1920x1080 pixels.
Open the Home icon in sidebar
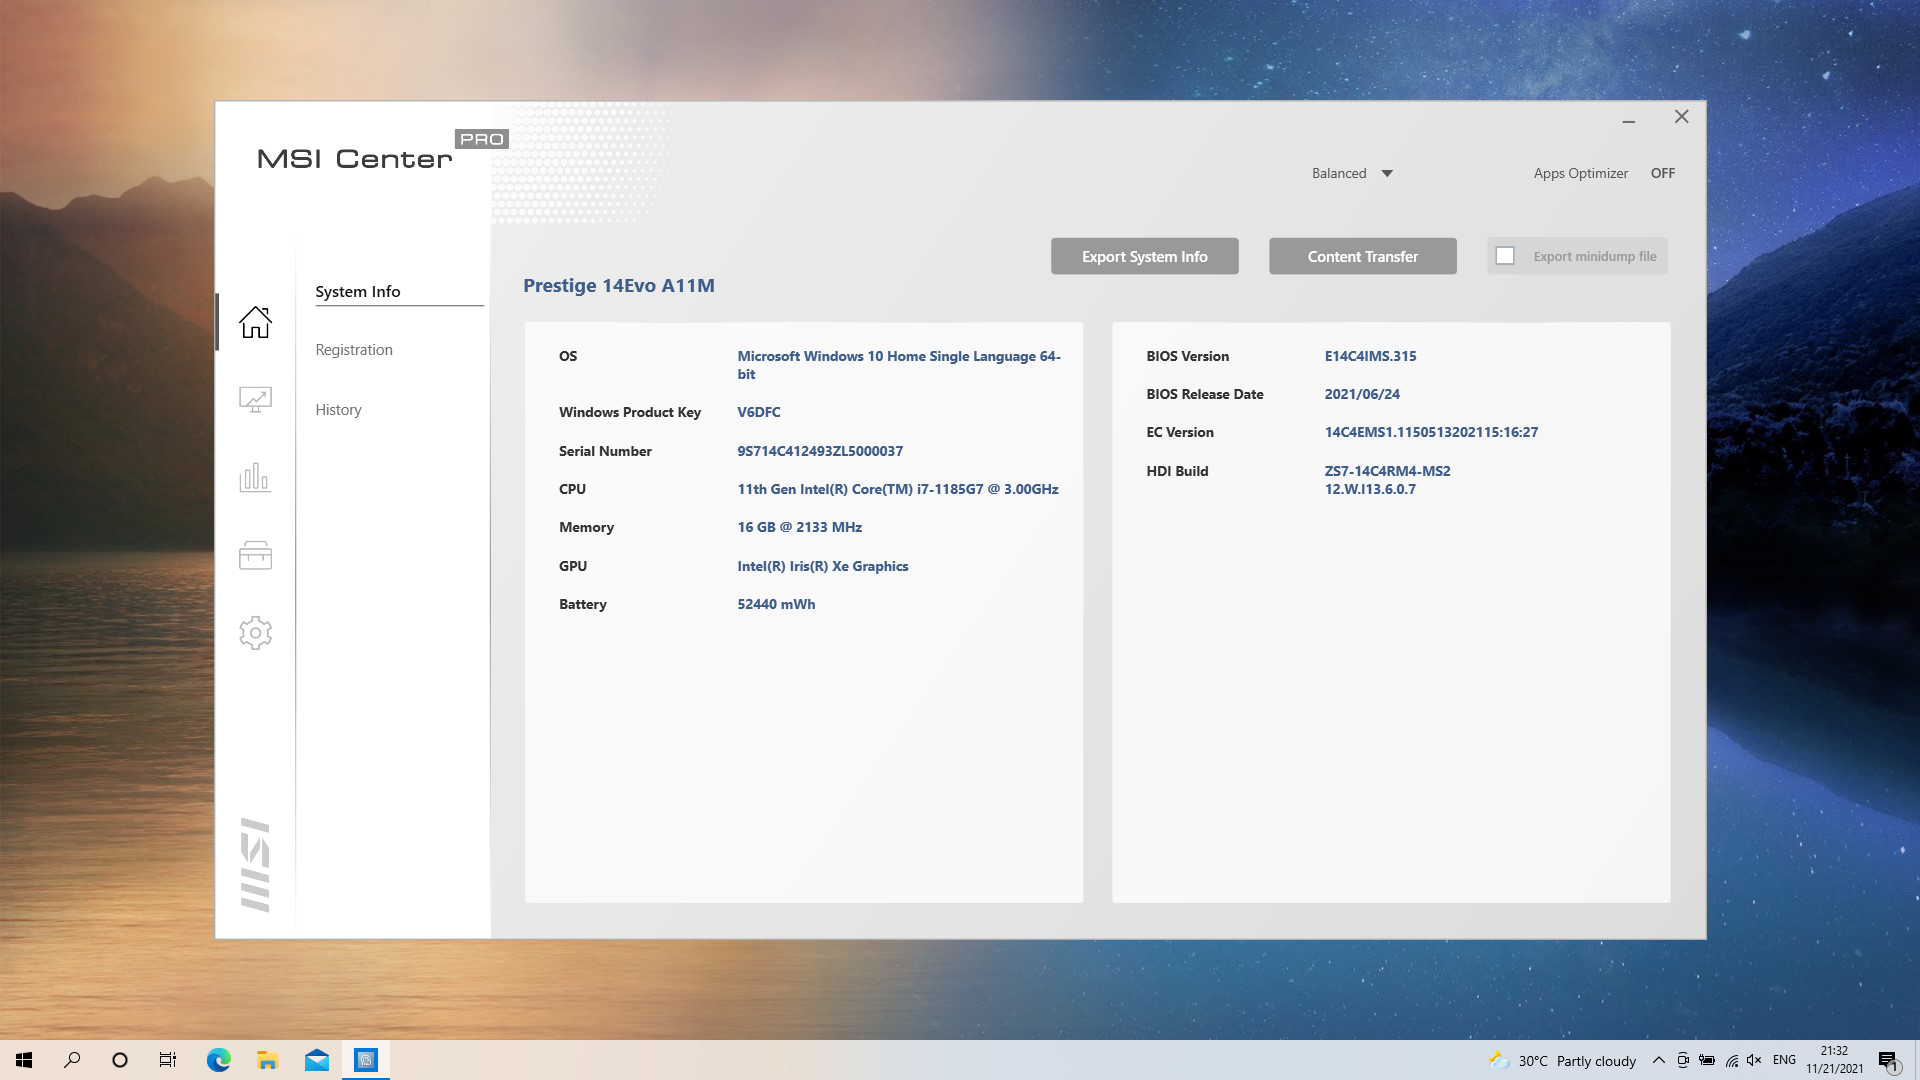coord(255,322)
